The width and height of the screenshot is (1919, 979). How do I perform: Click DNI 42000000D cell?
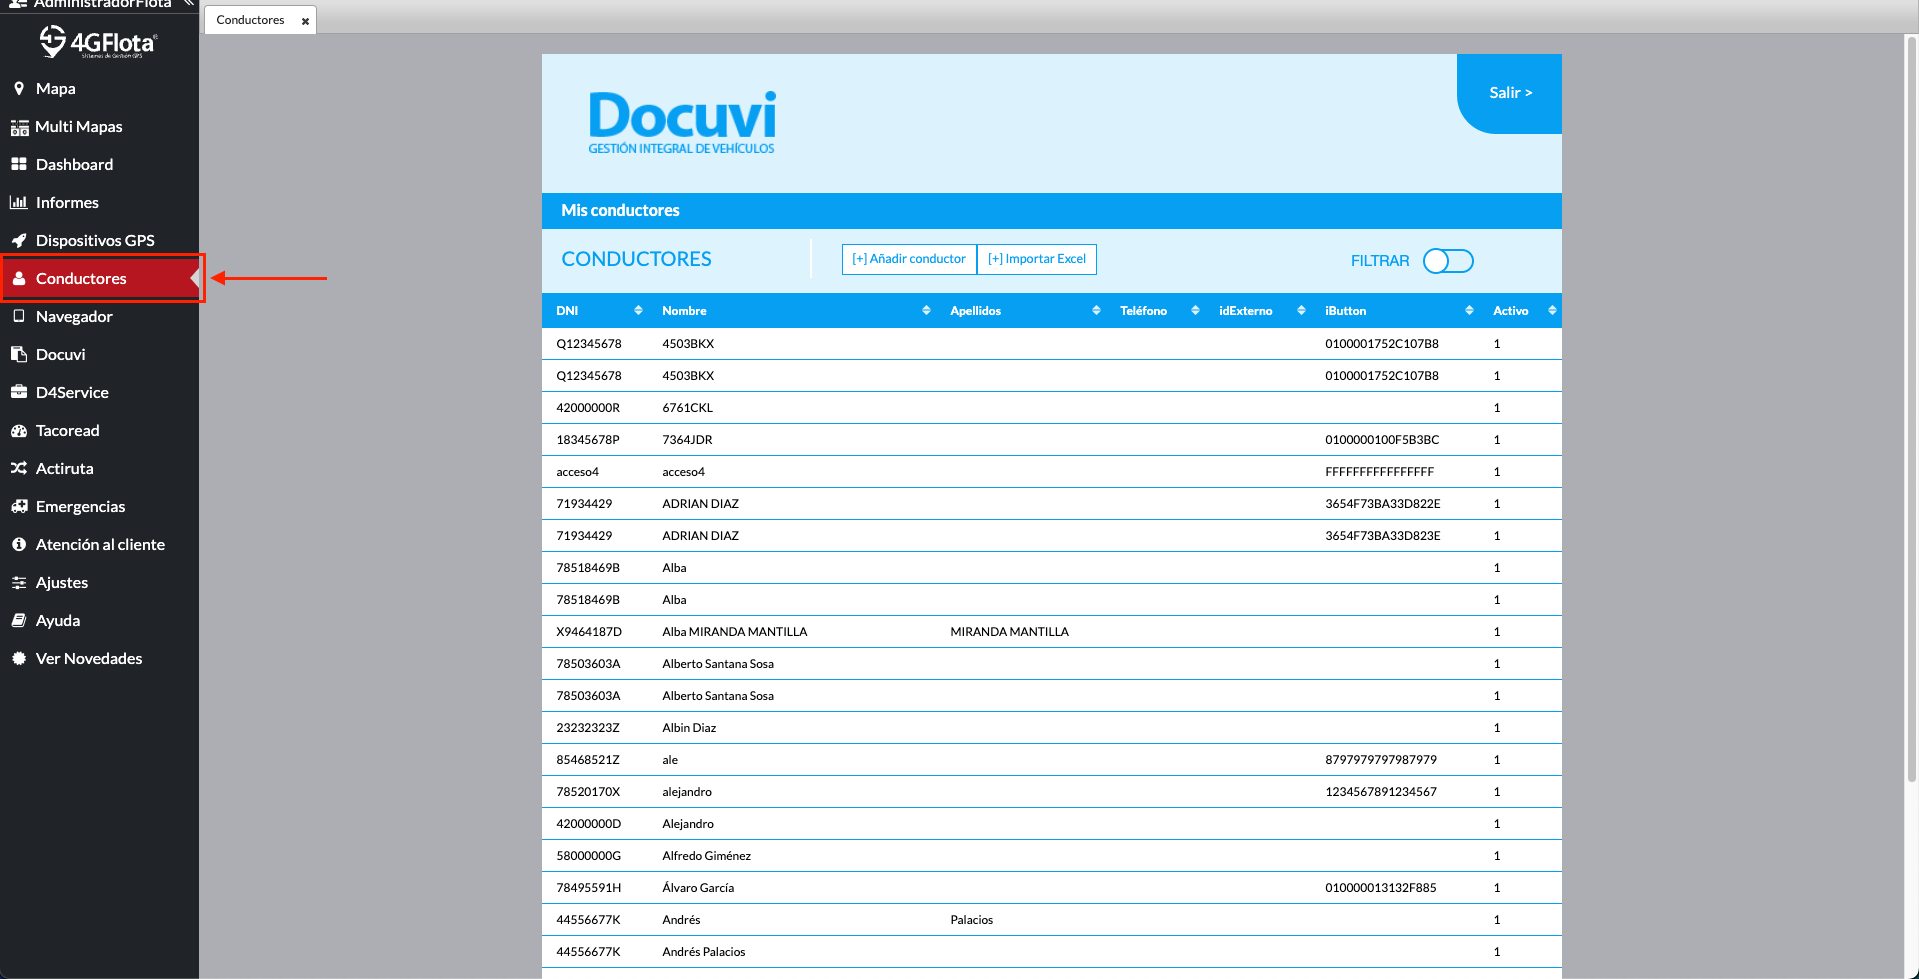tap(588, 824)
